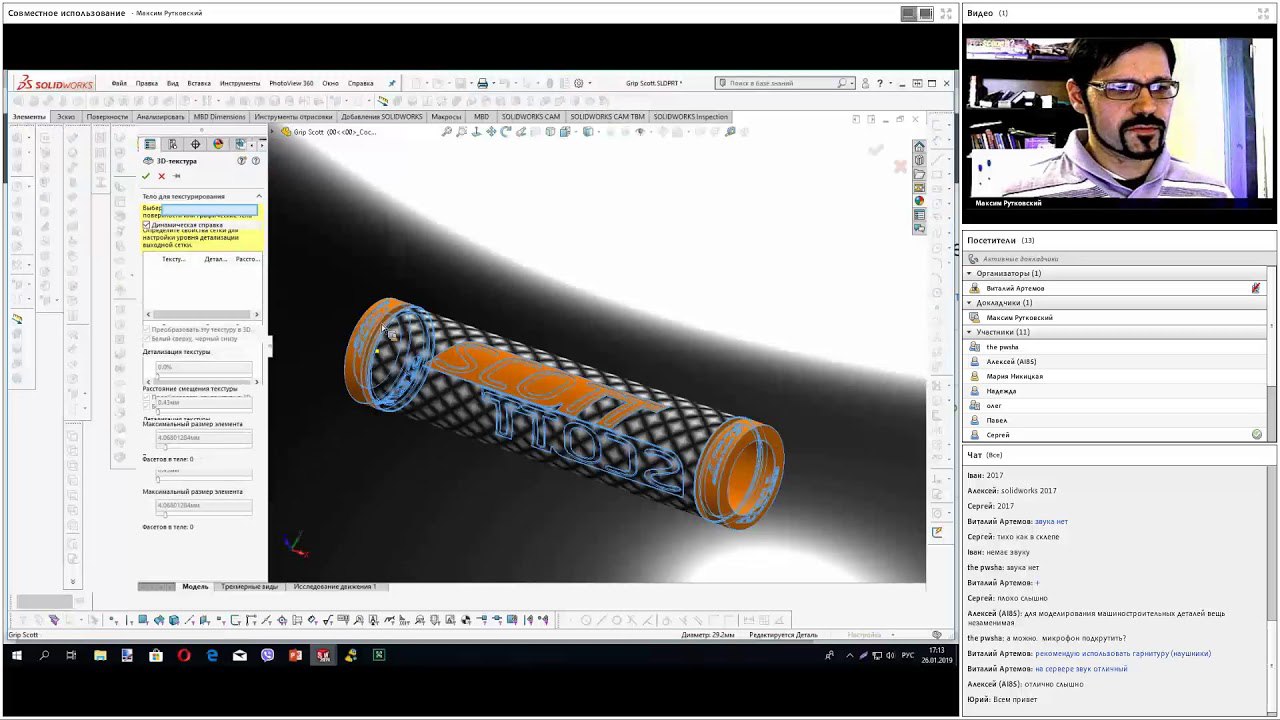
Task: Toggle Преобразовать эту текстуру в 3D checkbox
Action: pyautogui.click(x=146, y=329)
